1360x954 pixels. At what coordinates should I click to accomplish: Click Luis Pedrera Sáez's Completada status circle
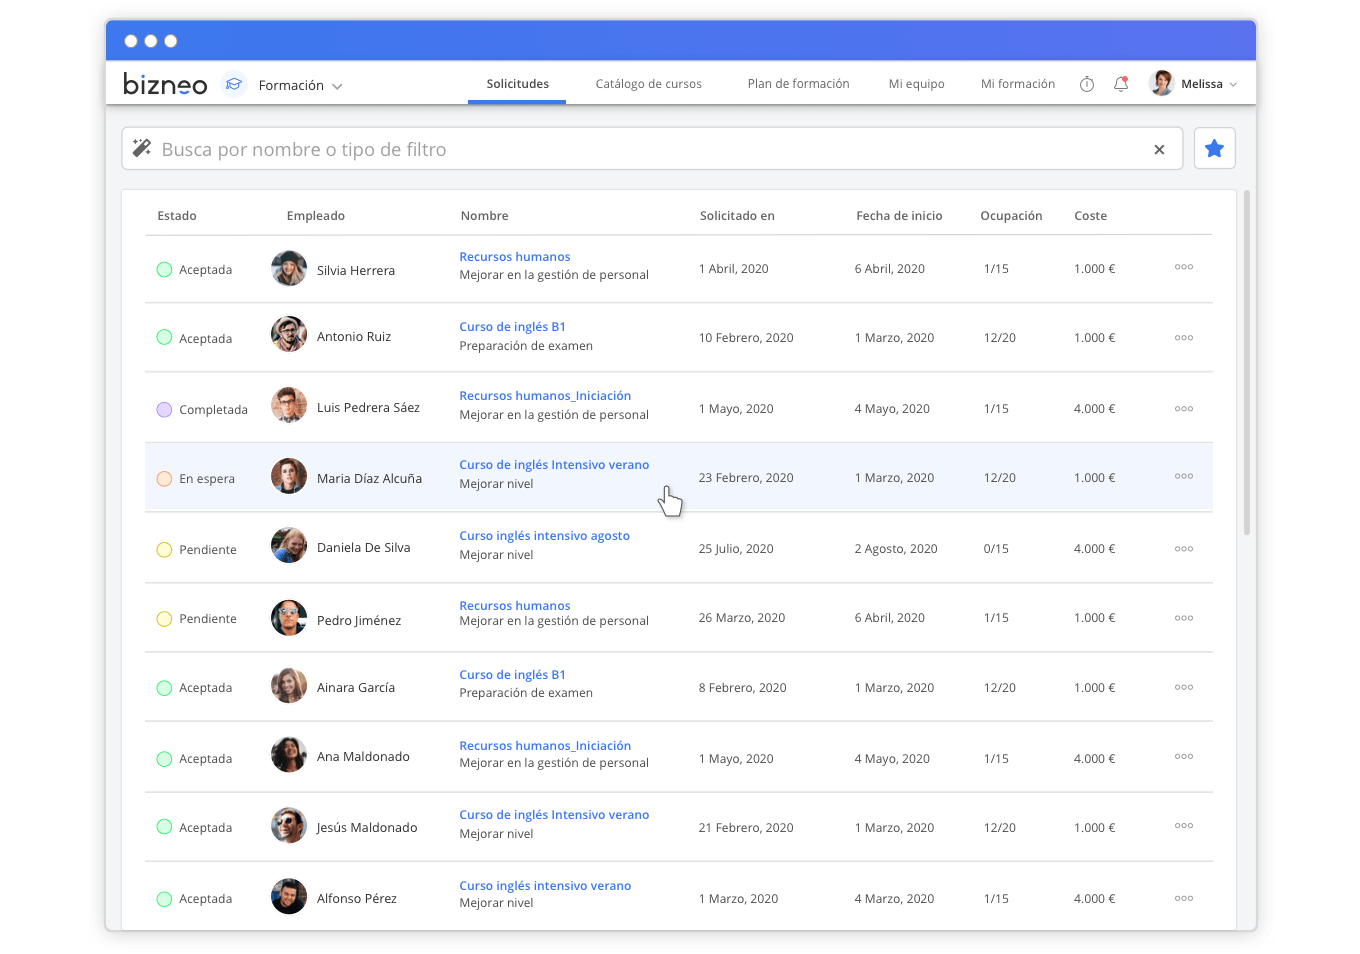(x=165, y=410)
